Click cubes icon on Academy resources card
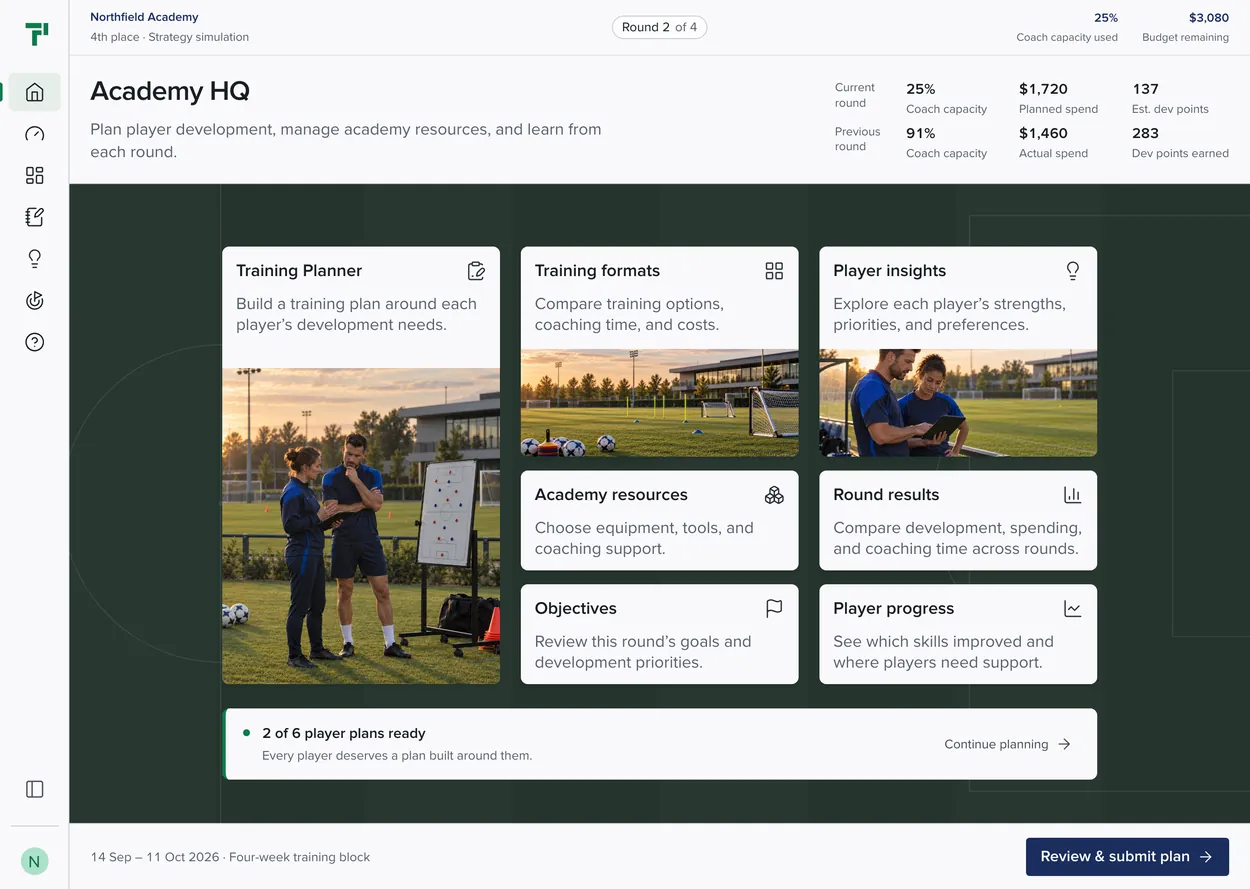This screenshot has width=1250, height=889. [x=774, y=495]
